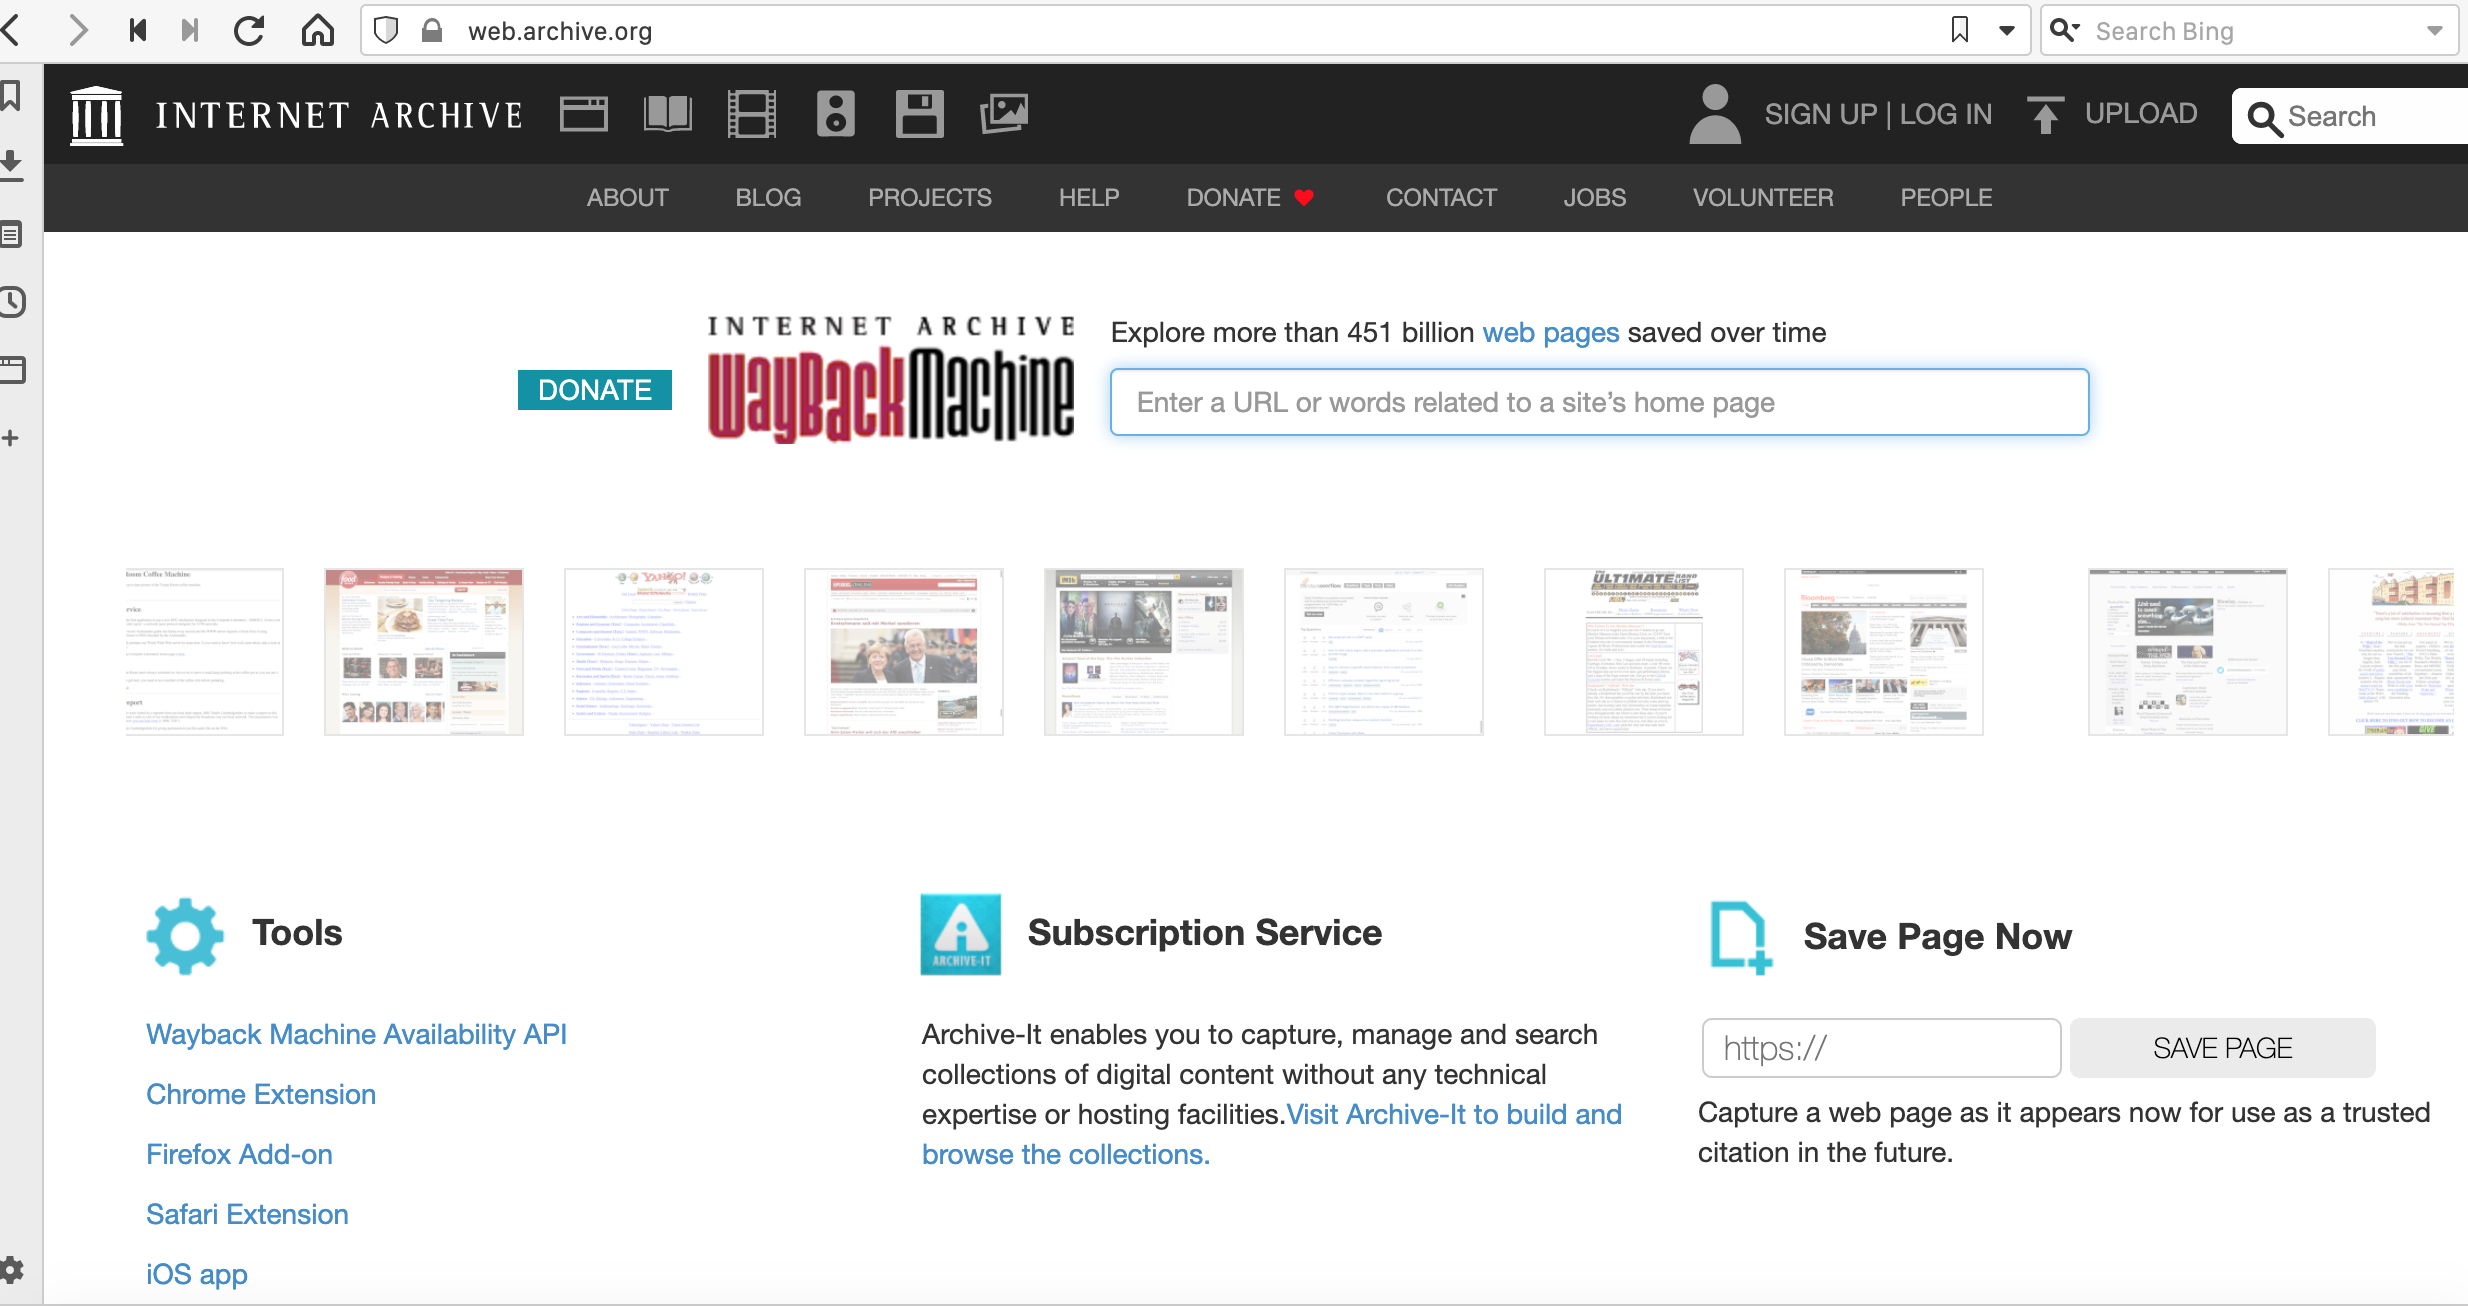
Task: Open the Bloomberg archived page thumbnail
Action: point(1884,652)
